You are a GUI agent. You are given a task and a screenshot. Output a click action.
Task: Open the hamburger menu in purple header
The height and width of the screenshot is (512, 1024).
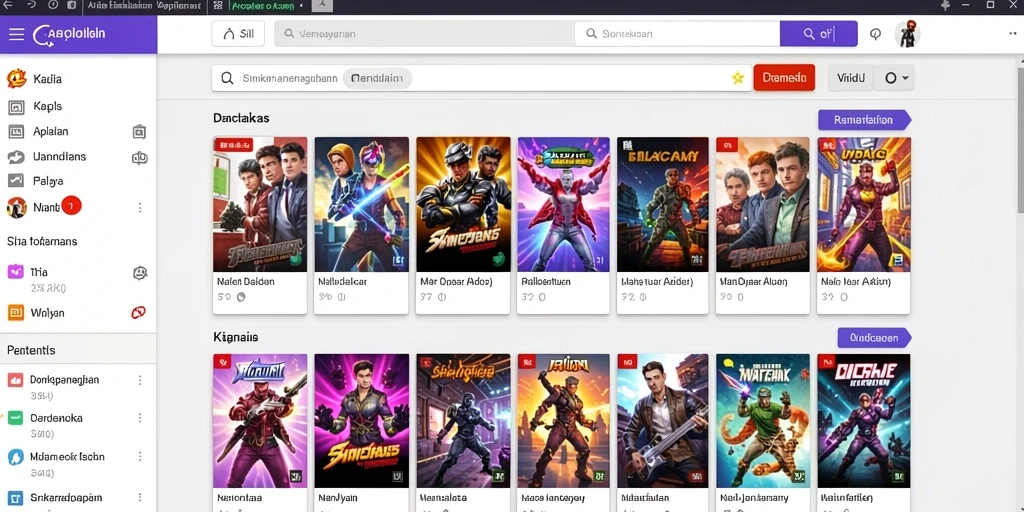click(x=16, y=34)
